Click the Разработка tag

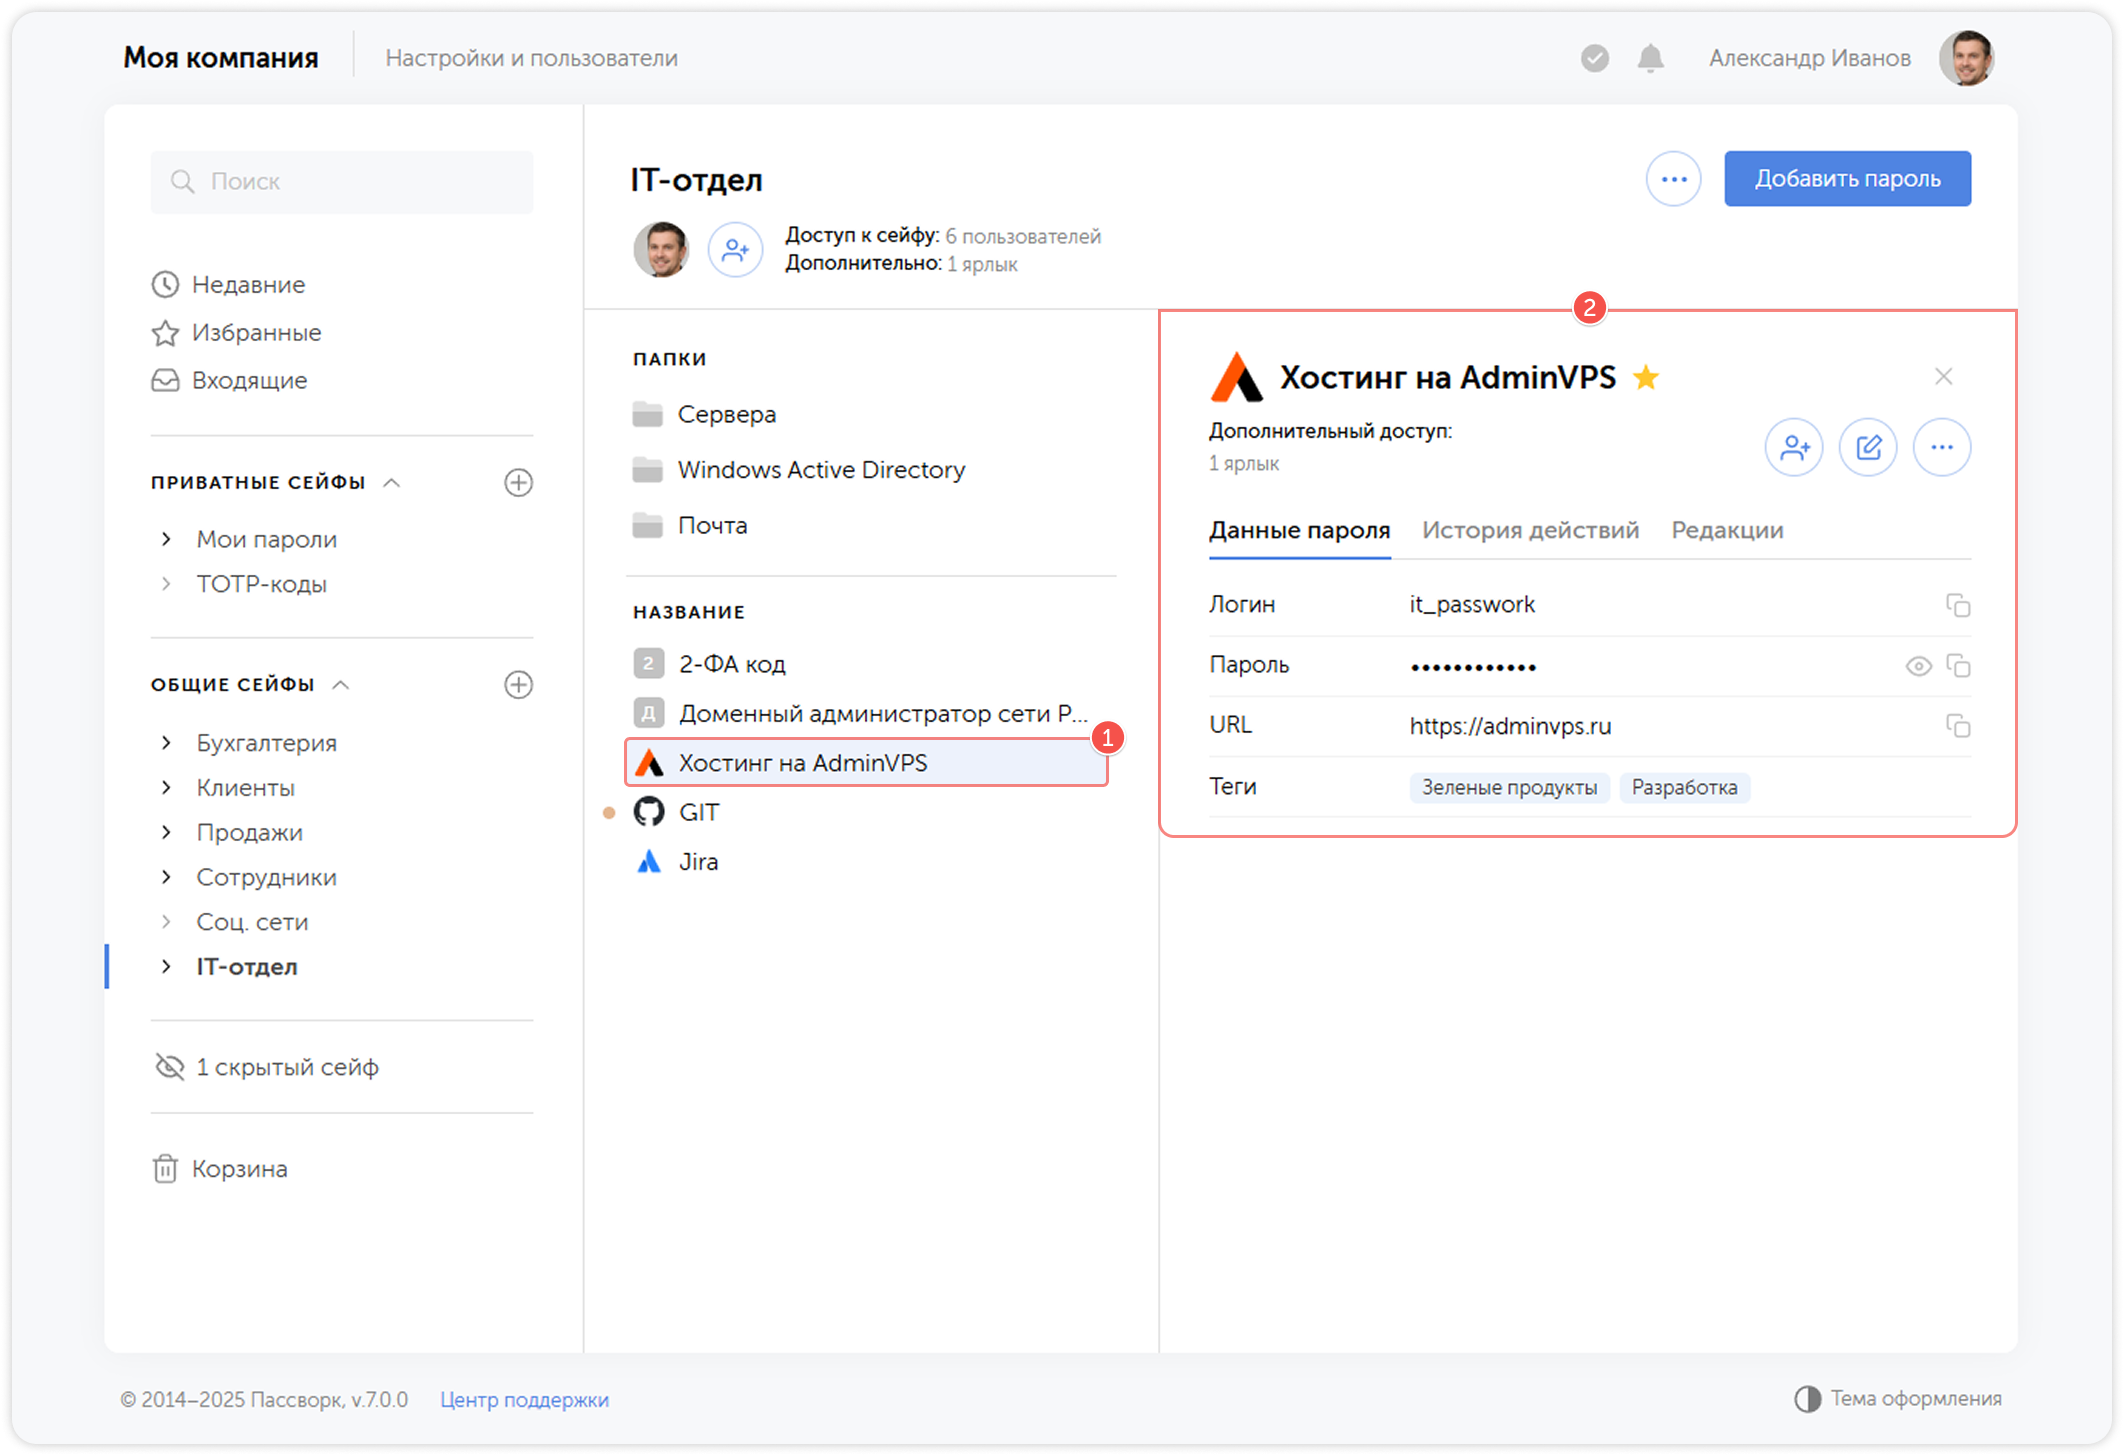1684,788
